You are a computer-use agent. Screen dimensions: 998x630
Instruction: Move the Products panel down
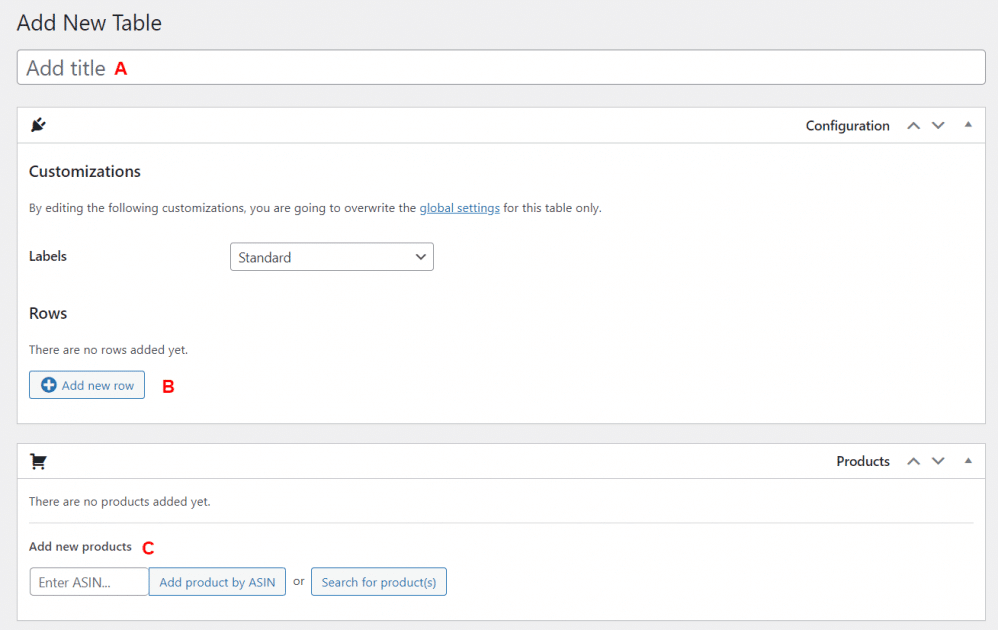click(x=938, y=461)
